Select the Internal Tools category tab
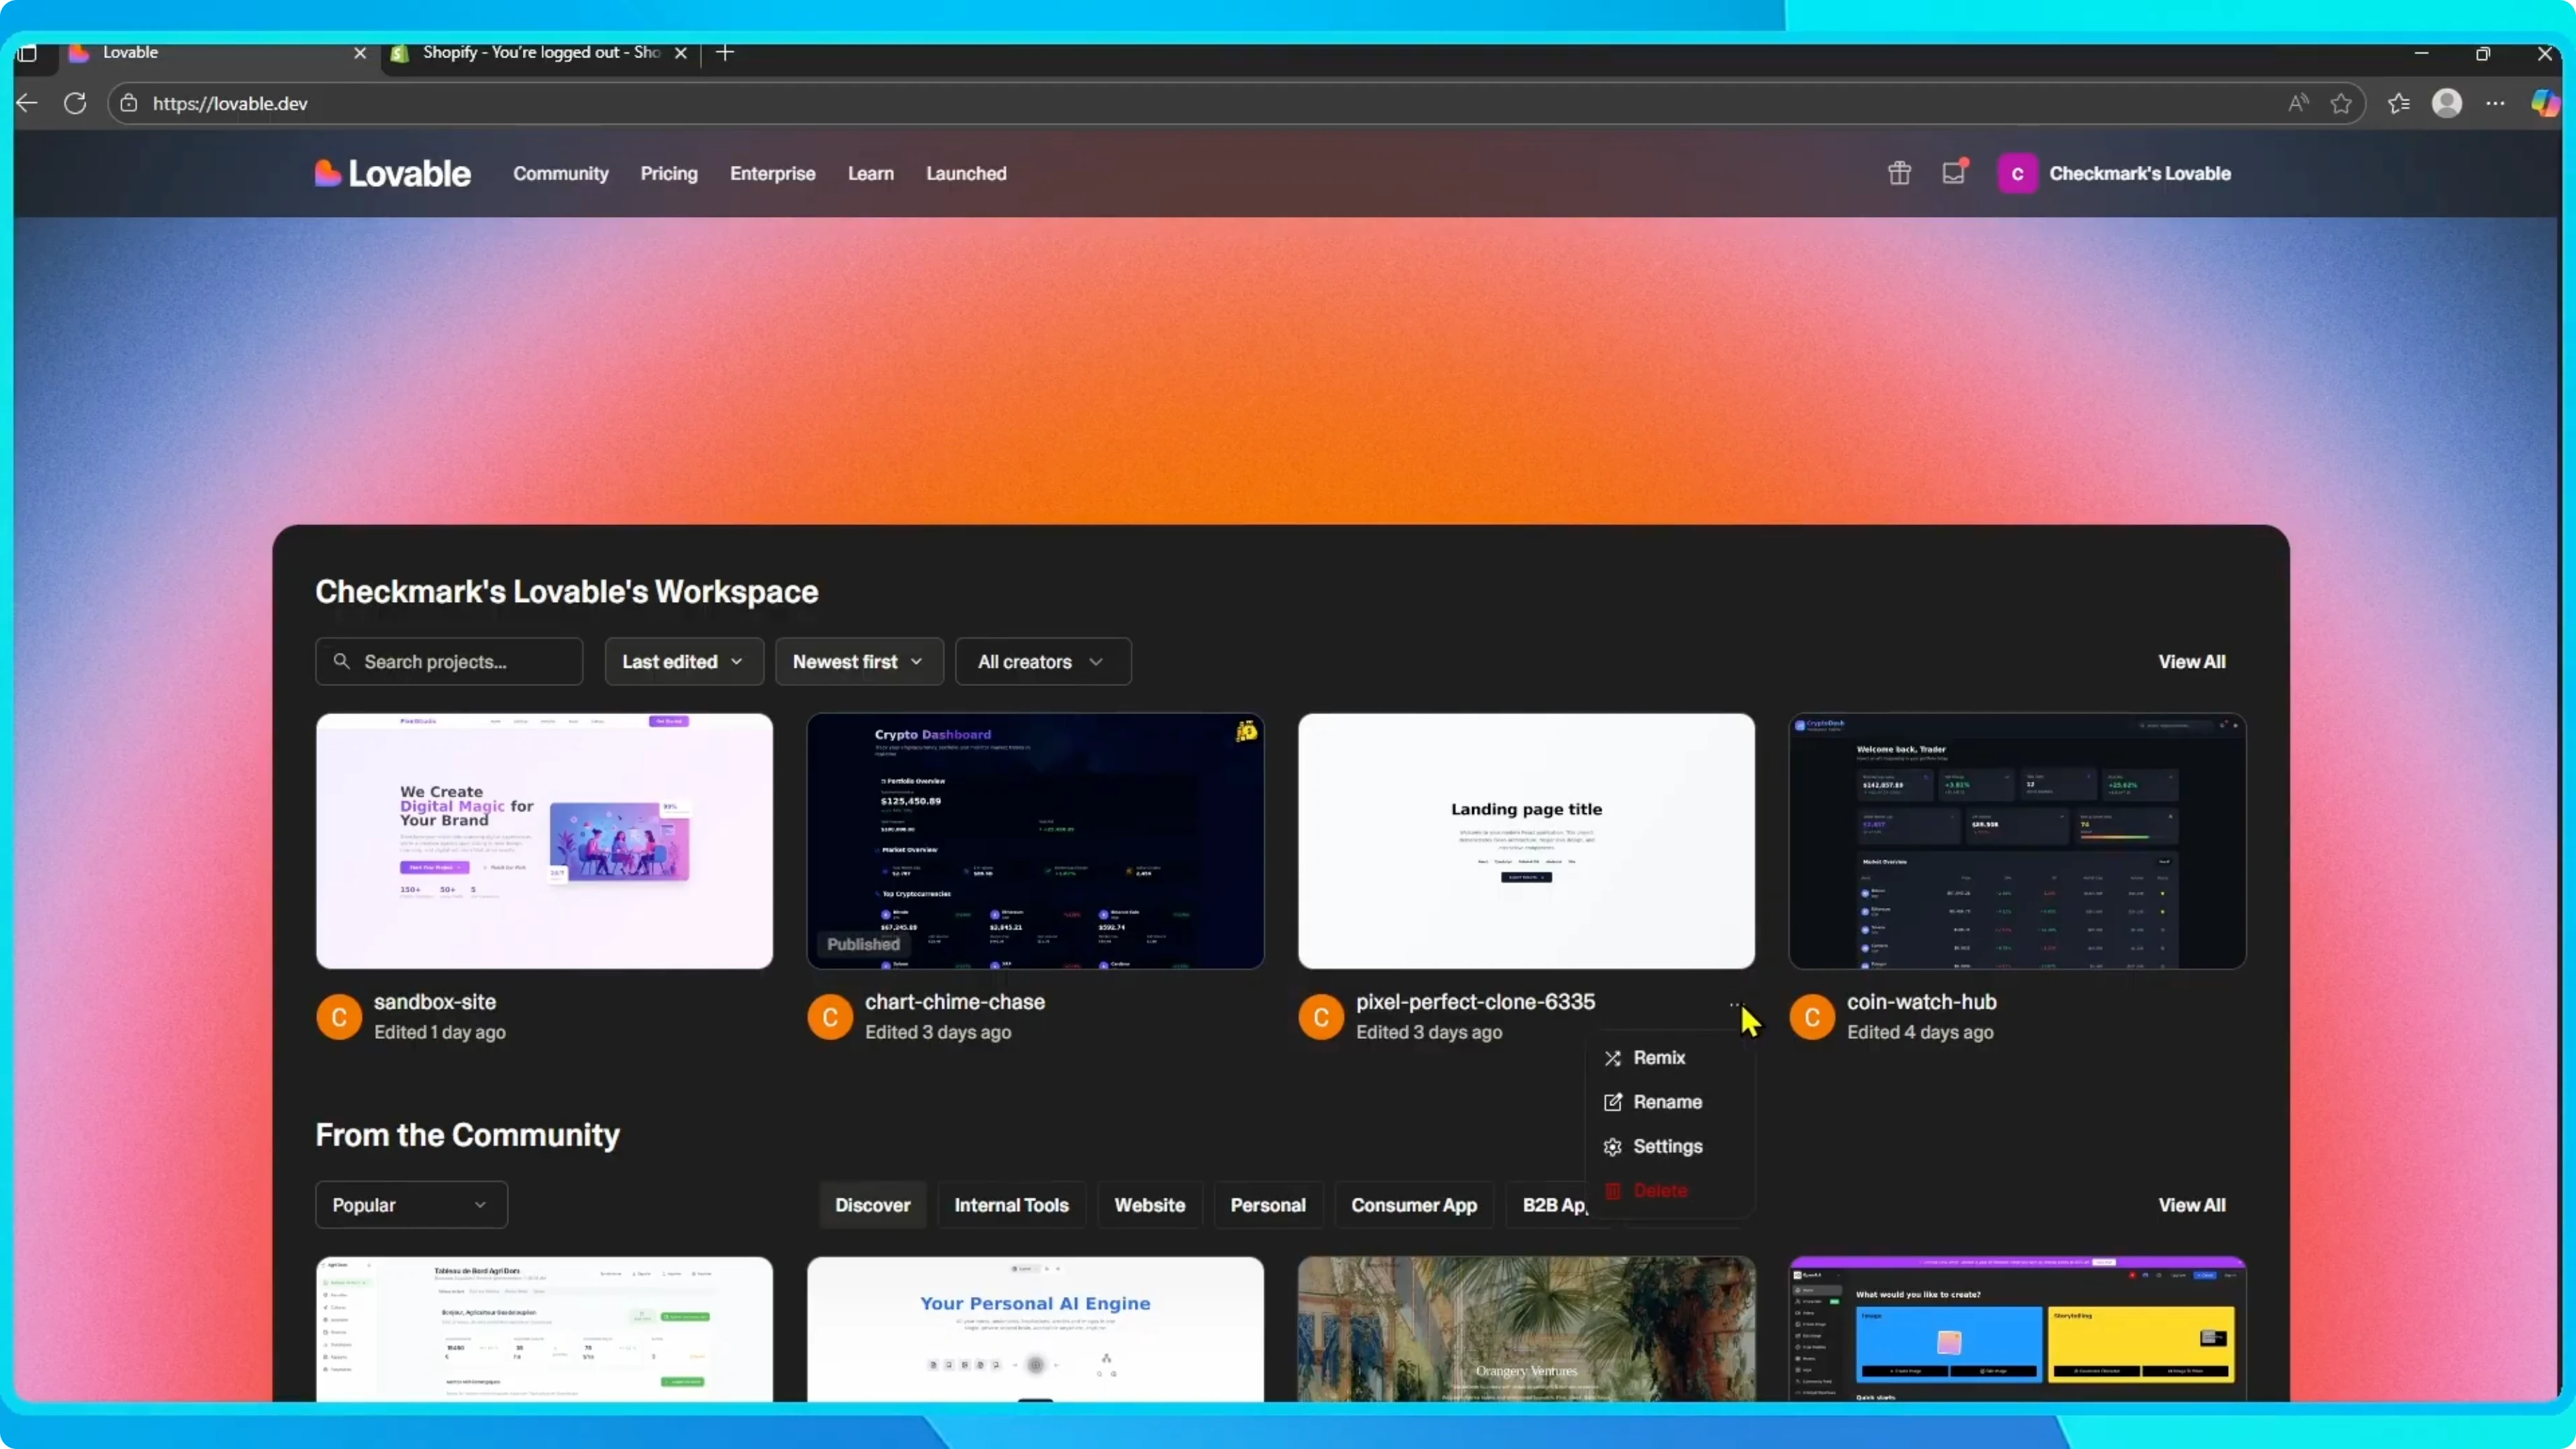The height and width of the screenshot is (1449, 2576). click(x=1011, y=1205)
